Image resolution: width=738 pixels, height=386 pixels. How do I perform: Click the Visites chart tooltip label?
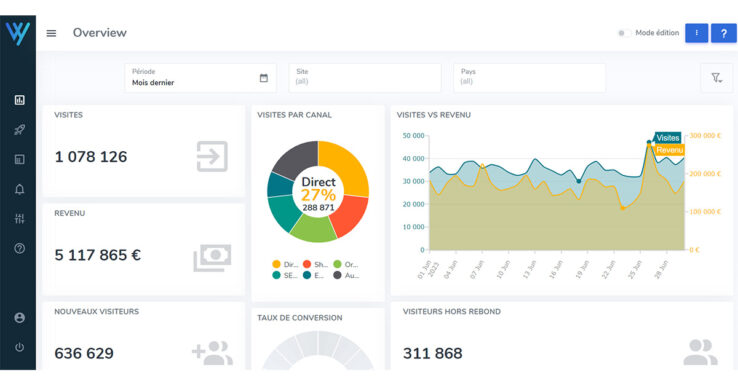tap(667, 138)
